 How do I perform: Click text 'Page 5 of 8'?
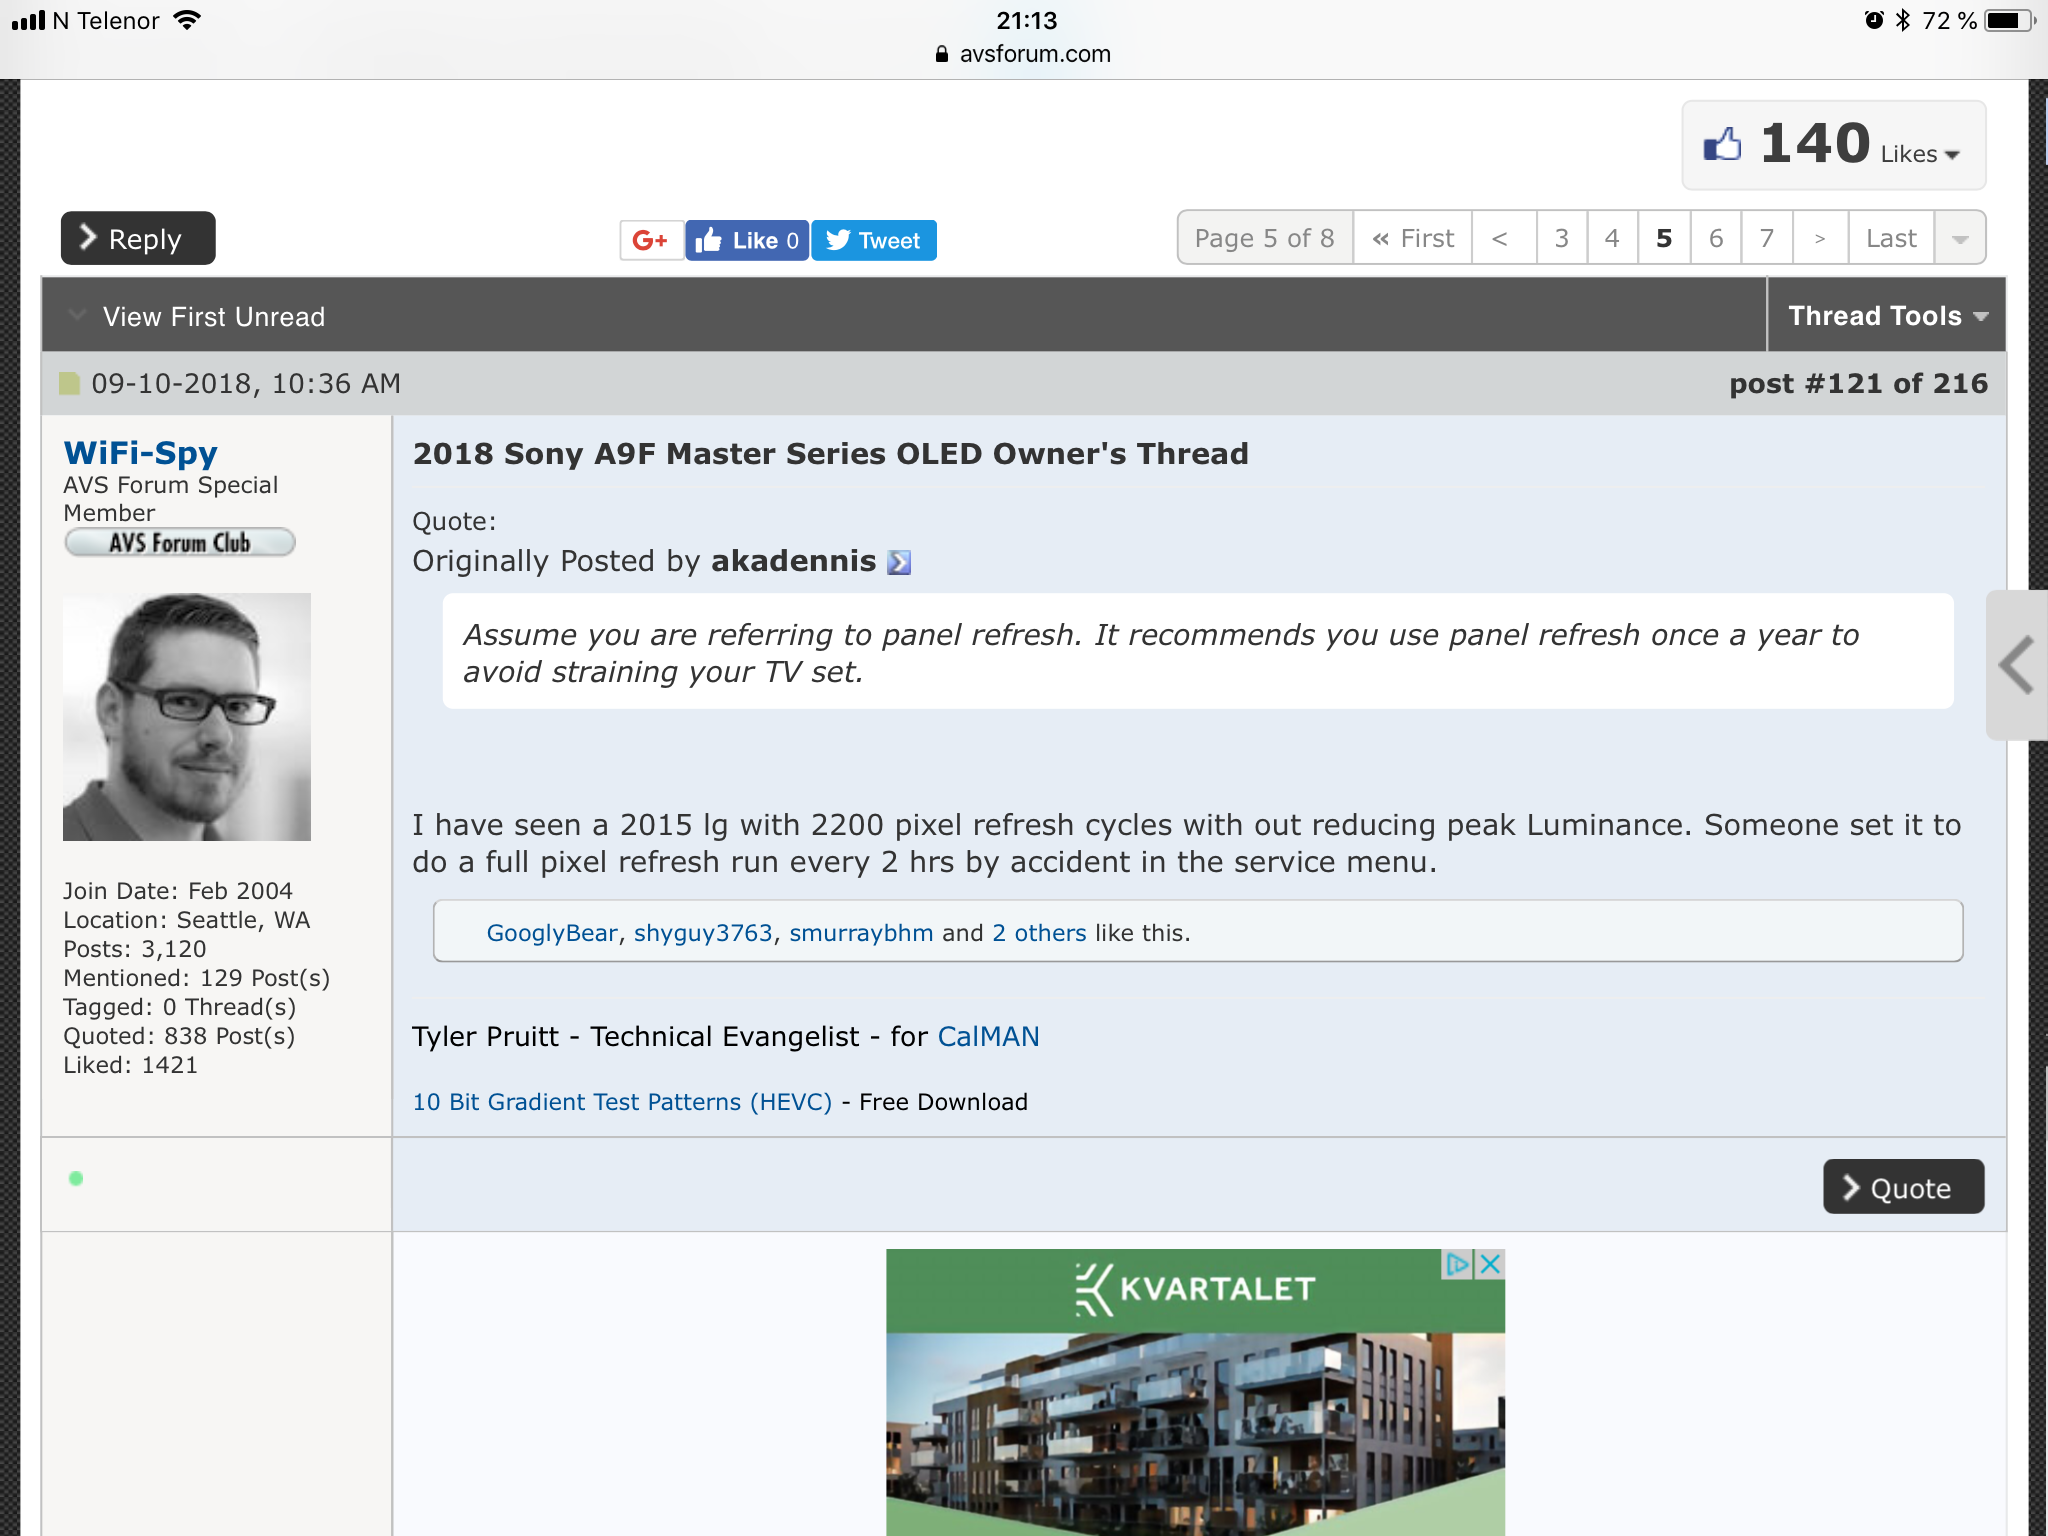pos(1264,238)
